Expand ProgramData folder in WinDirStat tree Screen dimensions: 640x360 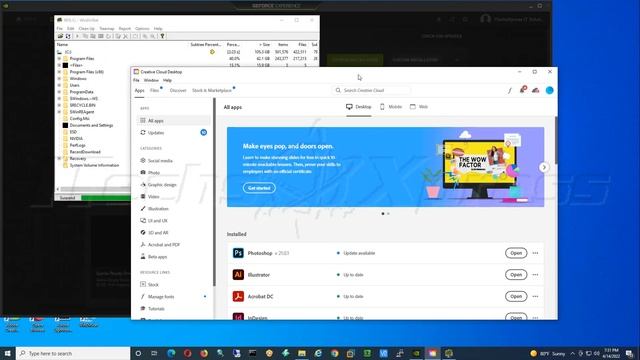(59, 92)
